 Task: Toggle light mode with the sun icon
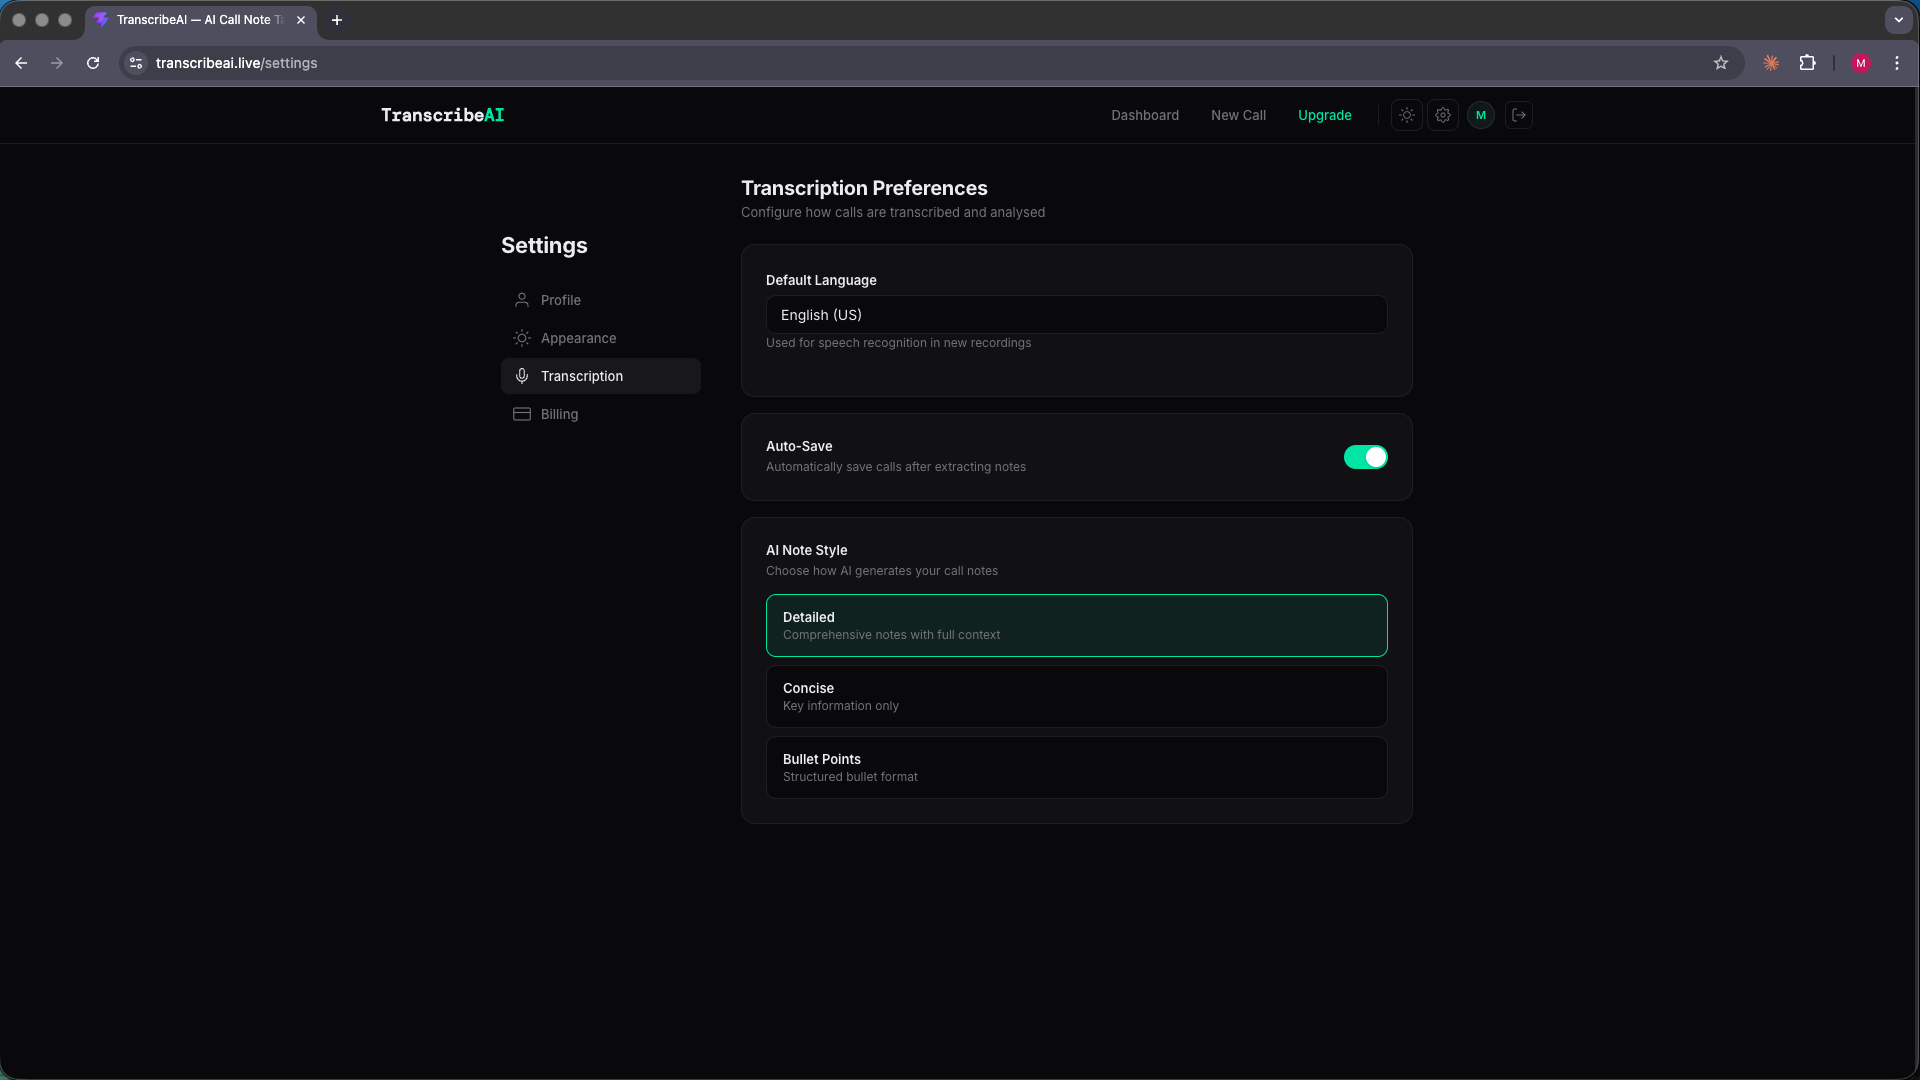click(1406, 115)
